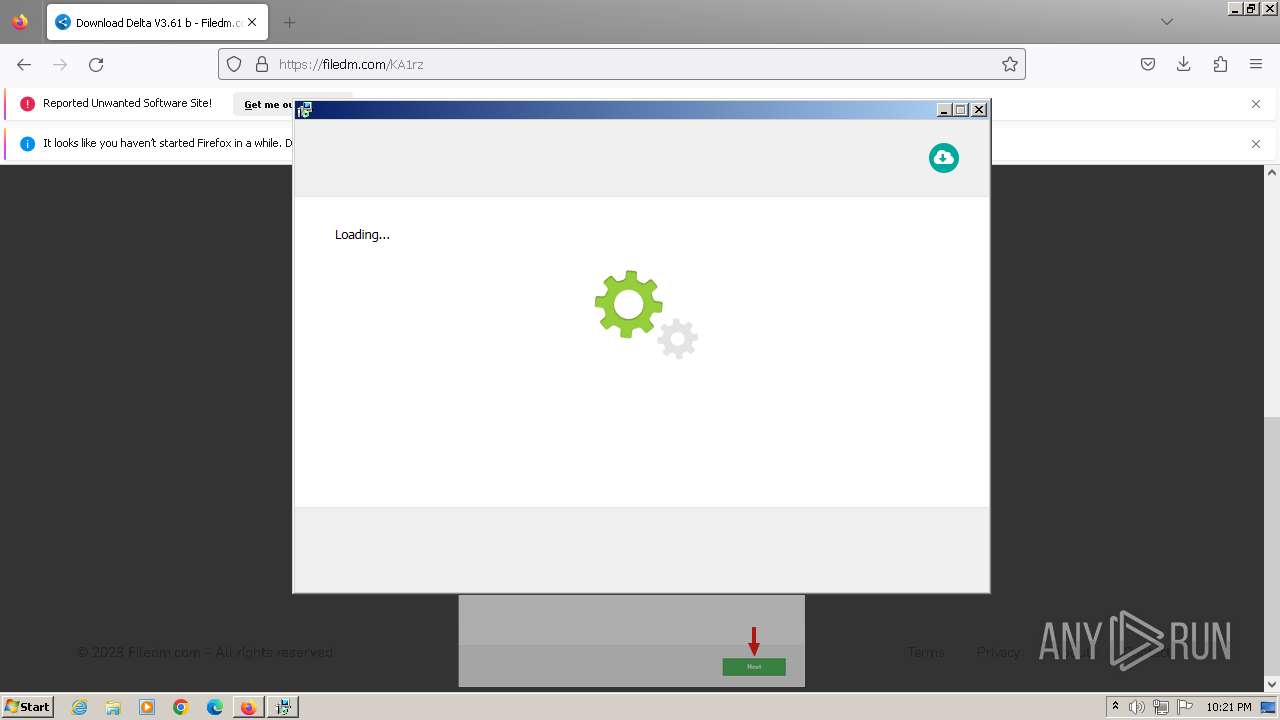Dismiss the Unwanted Software Site warning
The image size is (1280, 720).
[1256, 104]
